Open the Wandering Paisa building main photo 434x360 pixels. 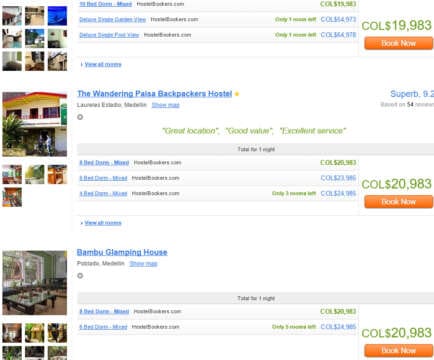tap(35, 124)
